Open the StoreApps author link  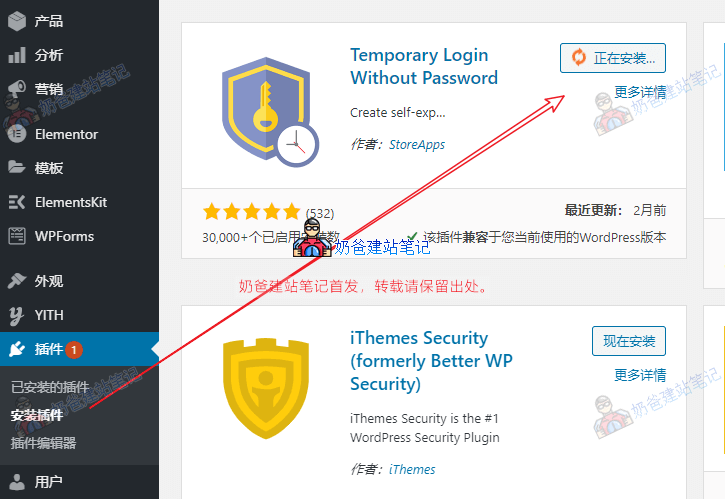pyautogui.click(x=417, y=145)
